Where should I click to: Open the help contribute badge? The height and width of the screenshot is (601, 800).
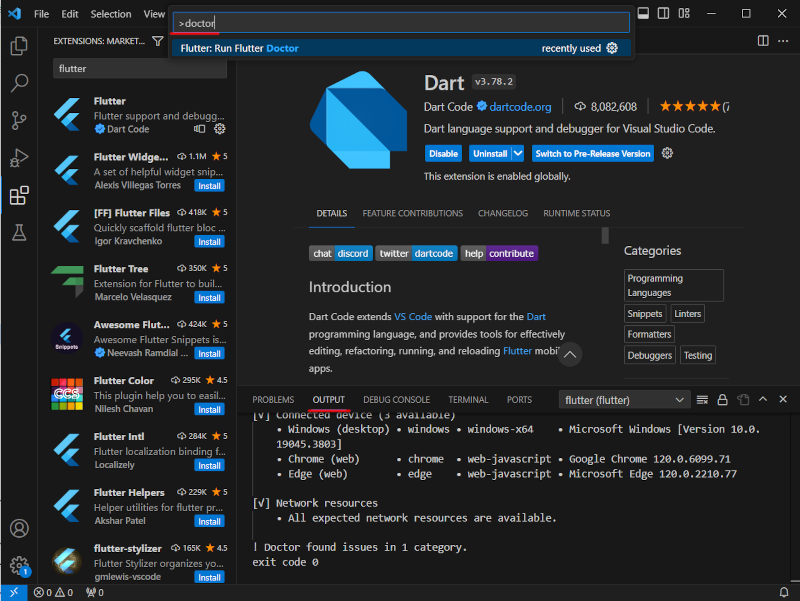(499, 253)
